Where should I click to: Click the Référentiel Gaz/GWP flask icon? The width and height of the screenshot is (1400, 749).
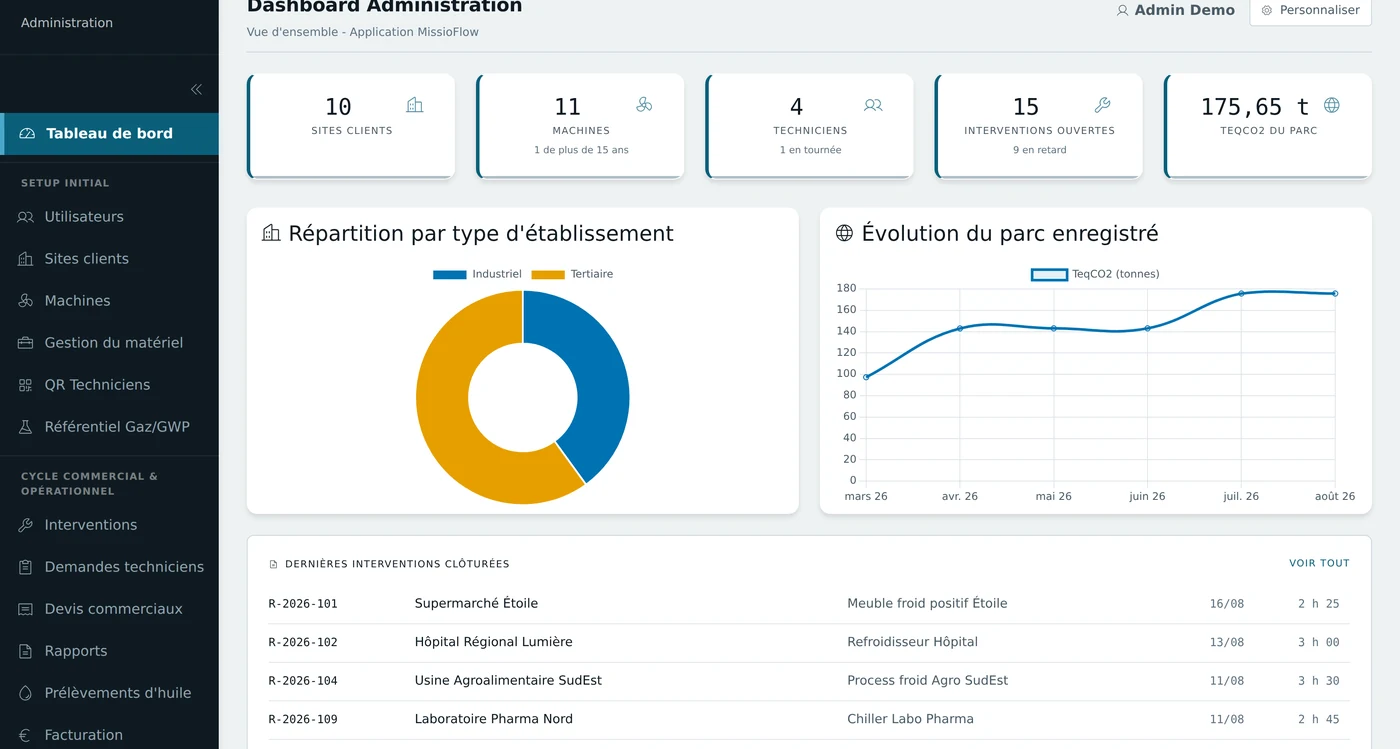point(26,427)
